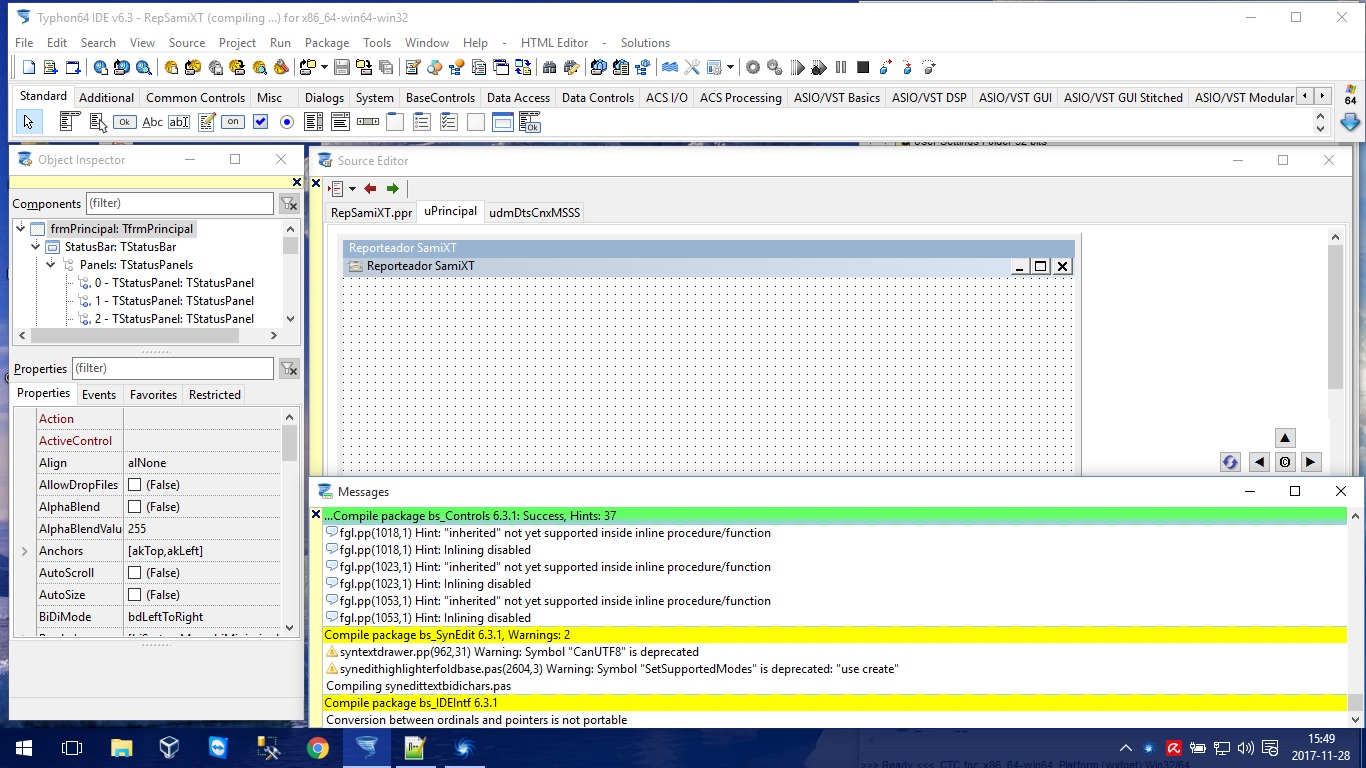Expand the Anchors property row
Screen dimensions: 1366x768
coord(25,551)
